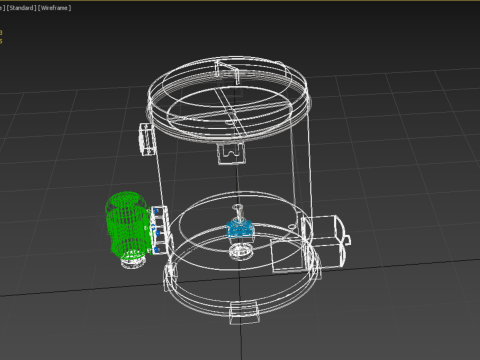The image size is (480, 360).
Task: Select the hook-shaped latch under the lid
Action: pos(232,154)
